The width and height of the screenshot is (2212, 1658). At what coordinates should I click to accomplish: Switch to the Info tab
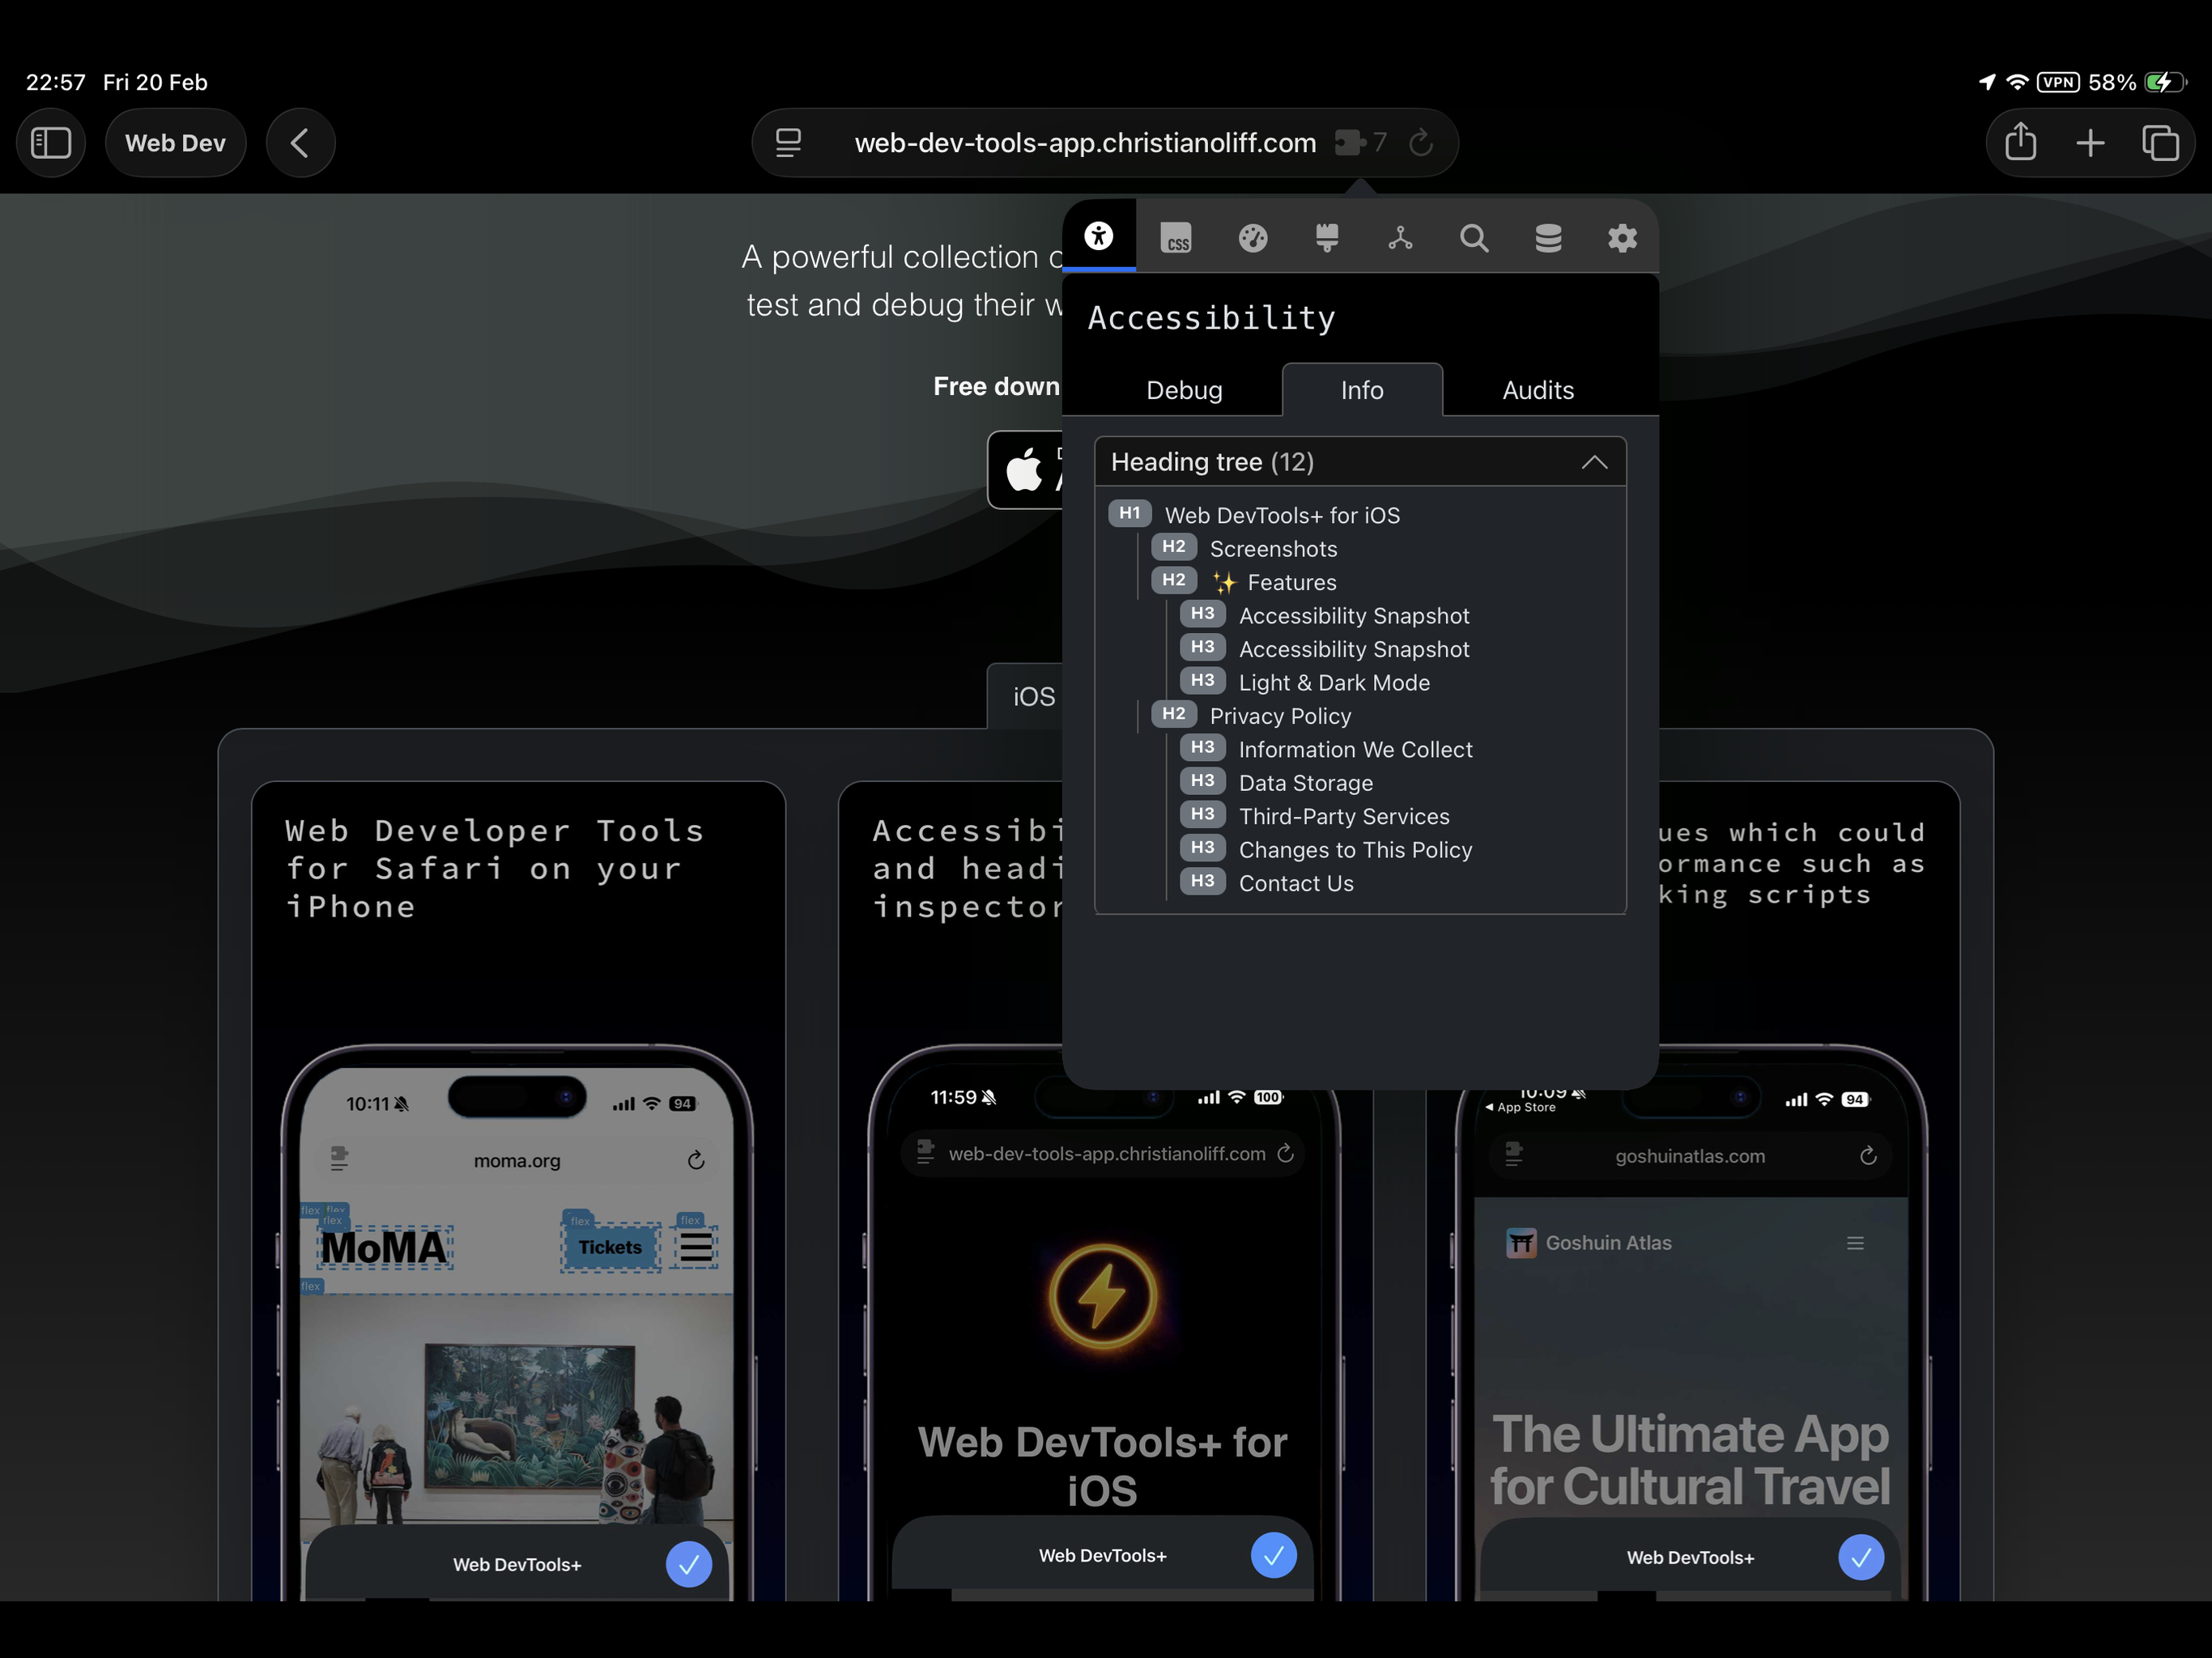pyautogui.click(x=1362, y=390)
